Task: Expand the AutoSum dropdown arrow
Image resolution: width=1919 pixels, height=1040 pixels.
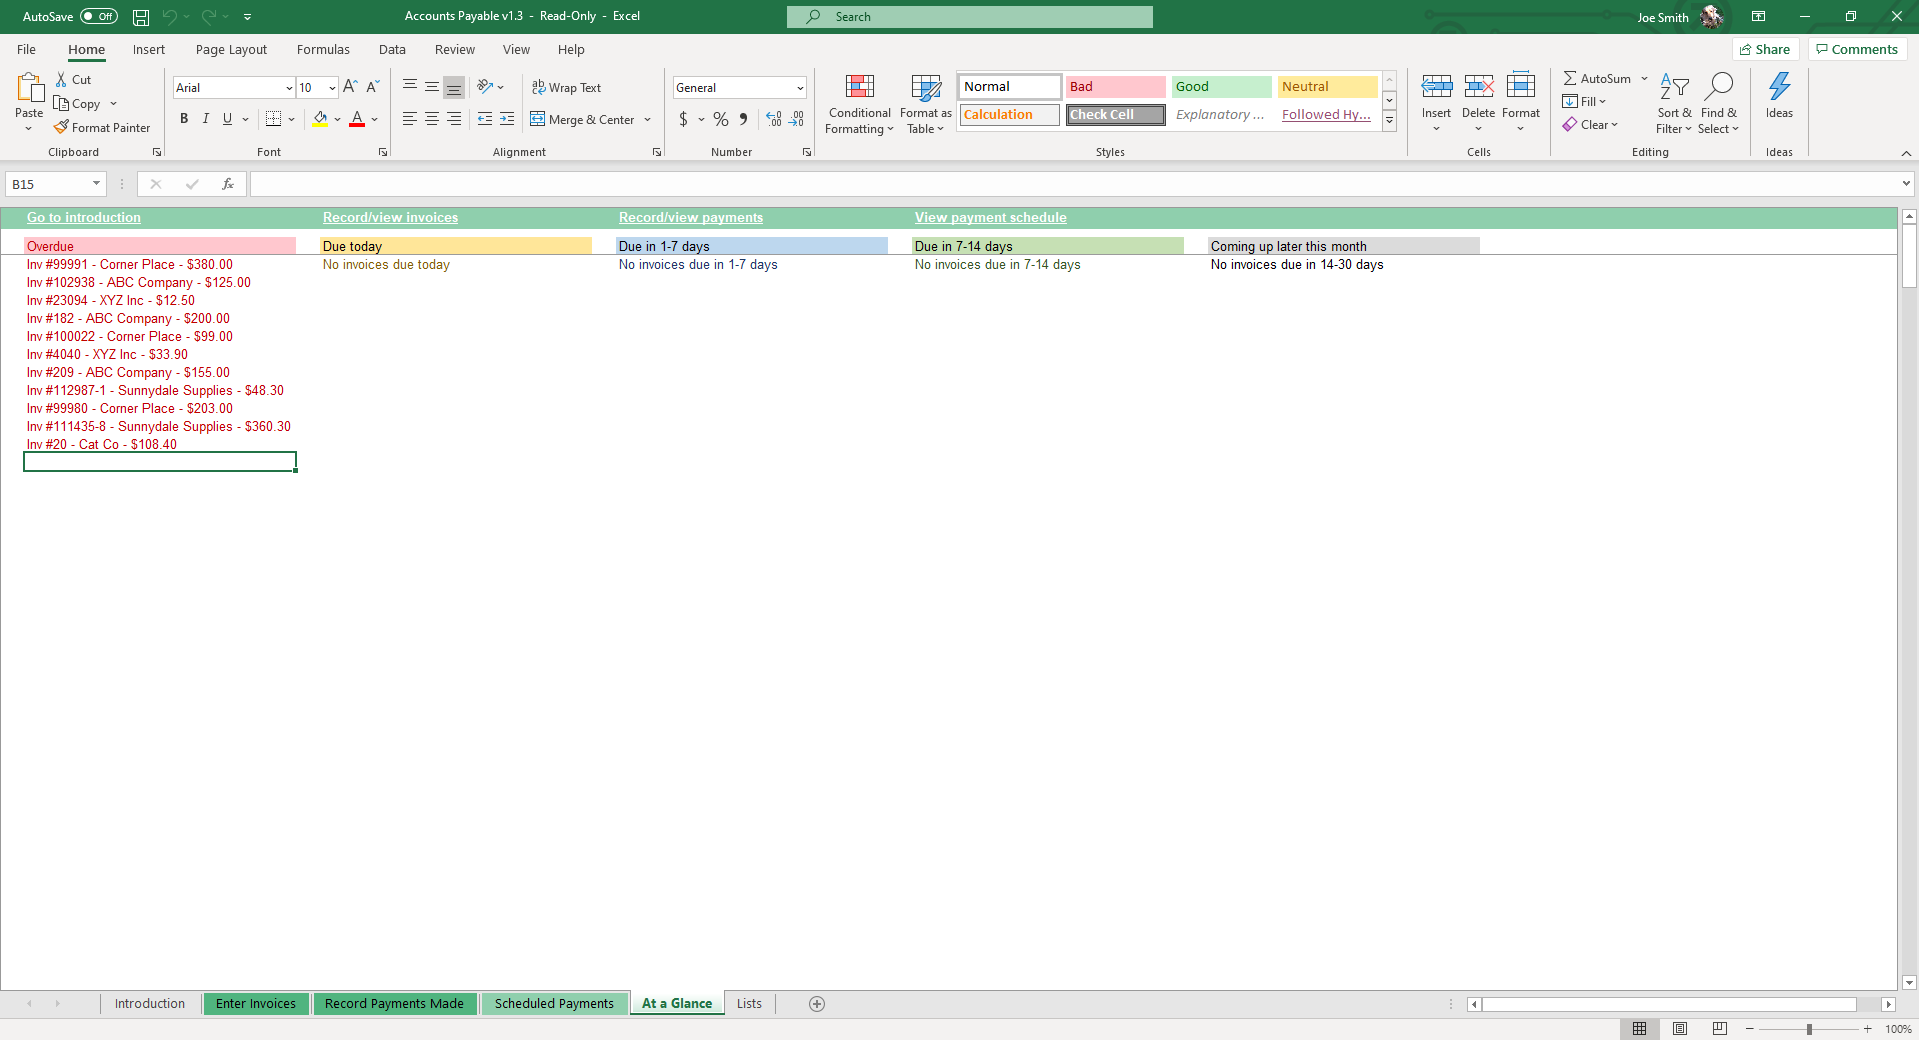Action: tap(1644, 79)
